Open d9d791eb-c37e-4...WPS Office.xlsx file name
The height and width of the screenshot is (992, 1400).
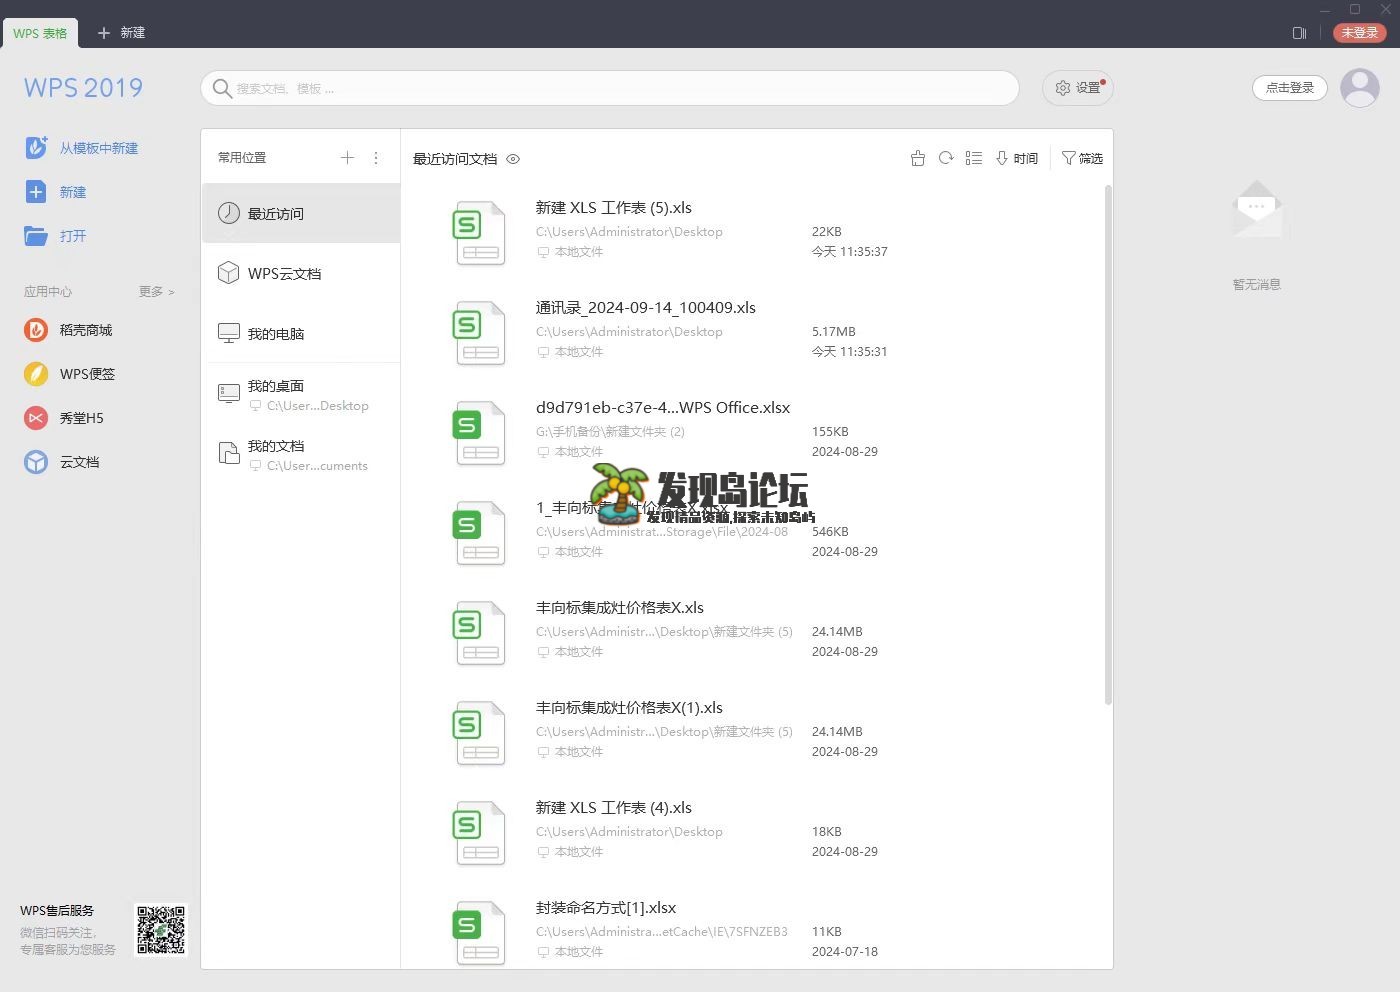point(663,408)
